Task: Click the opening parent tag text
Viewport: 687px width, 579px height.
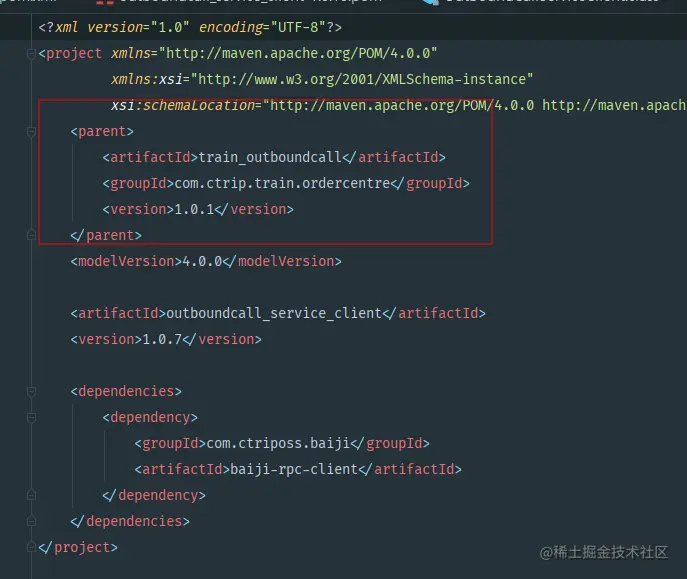Action: (x=102, y=131)
